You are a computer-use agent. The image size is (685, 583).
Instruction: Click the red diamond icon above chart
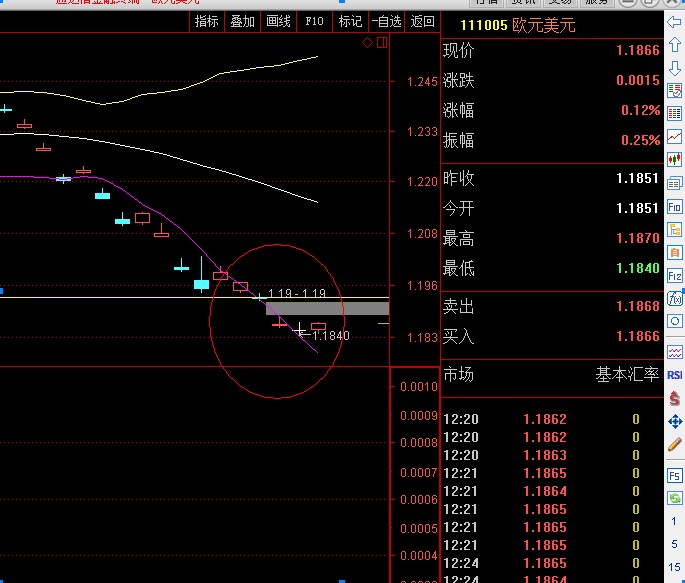pos(367,43)
